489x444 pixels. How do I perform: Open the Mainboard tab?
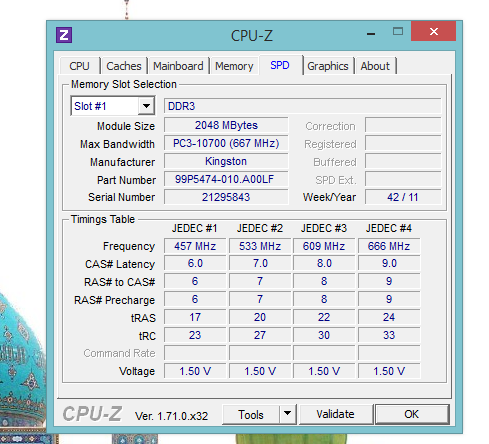coord(178,66)
